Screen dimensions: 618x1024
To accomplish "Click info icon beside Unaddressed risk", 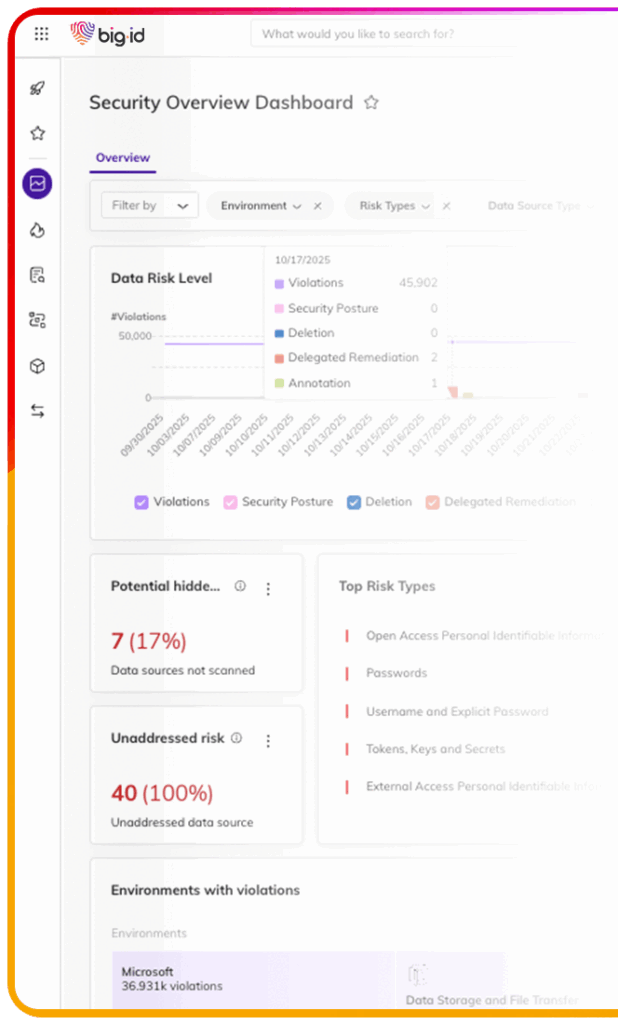I will click(237, 738).
